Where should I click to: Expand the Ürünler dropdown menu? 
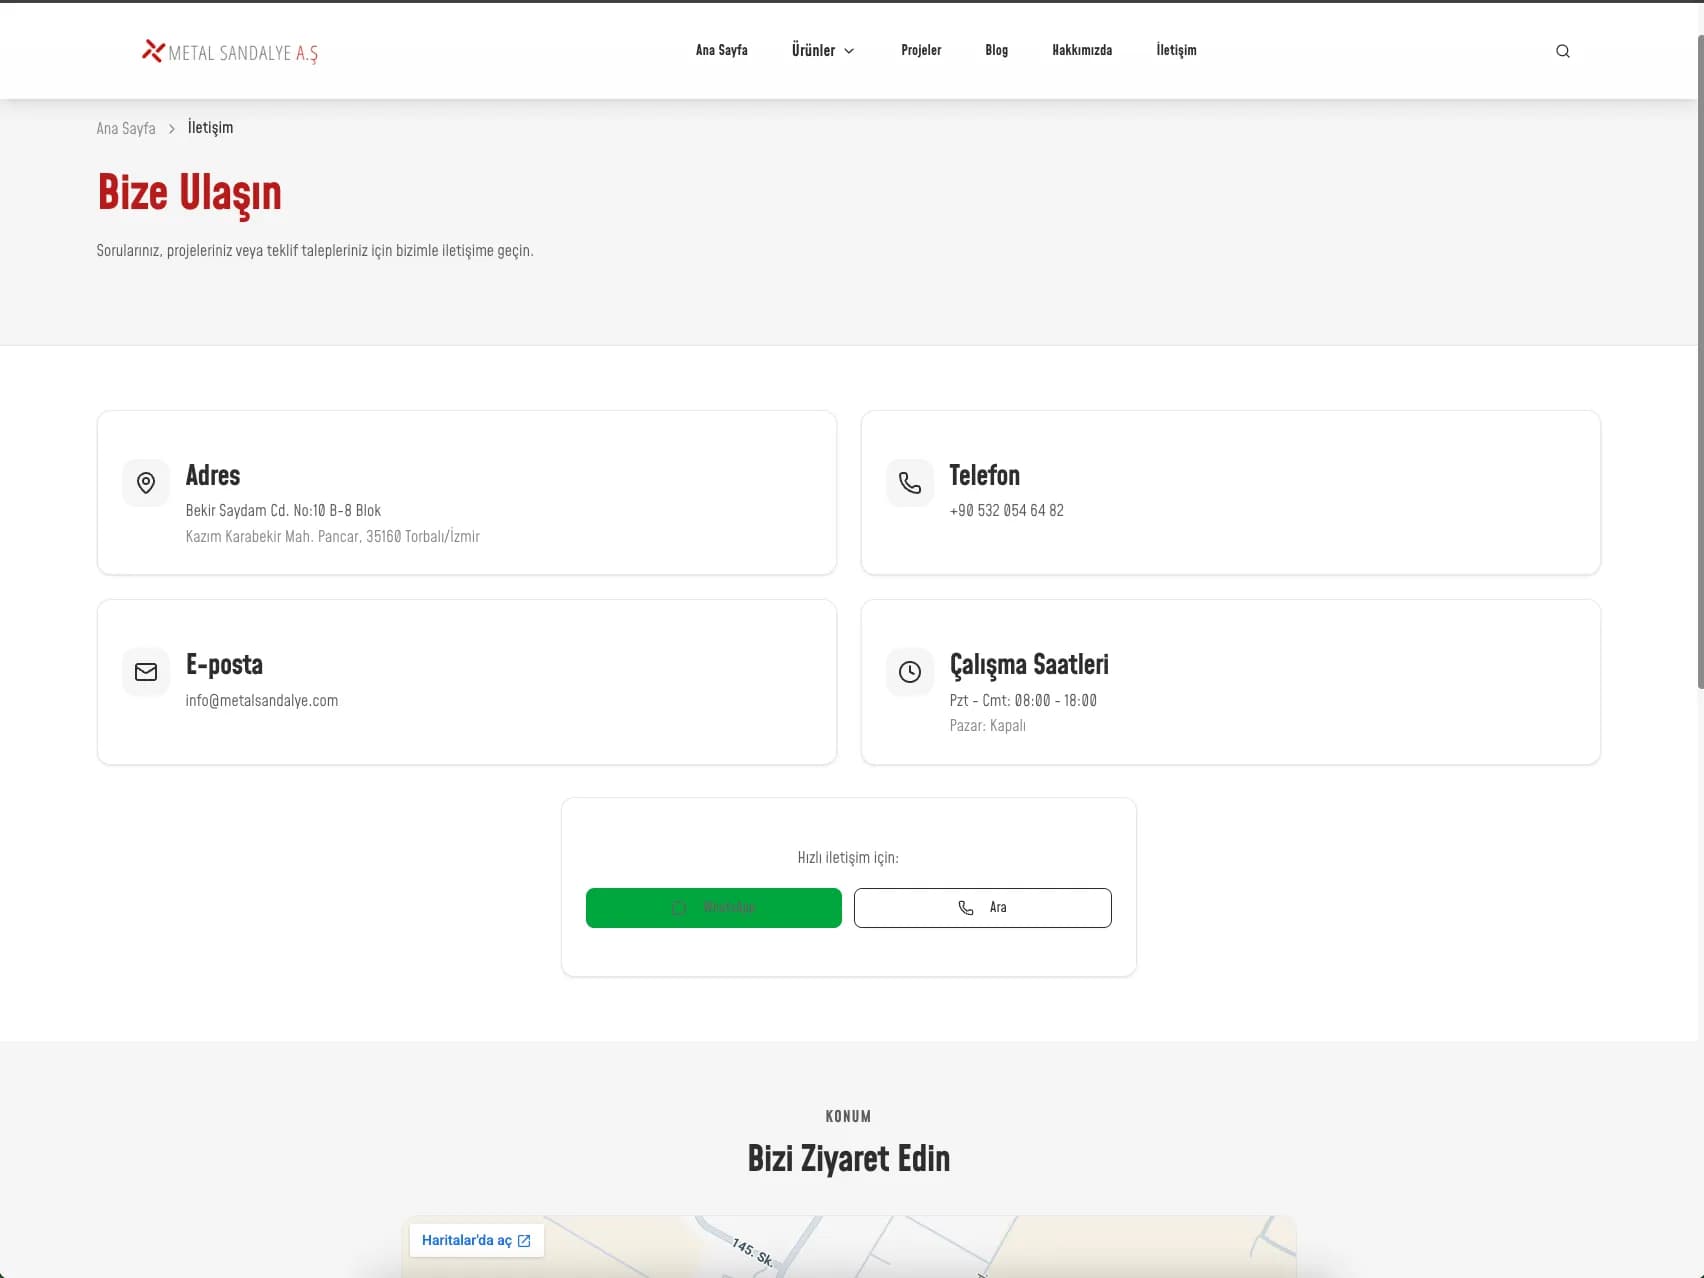(x=823, y=50)
